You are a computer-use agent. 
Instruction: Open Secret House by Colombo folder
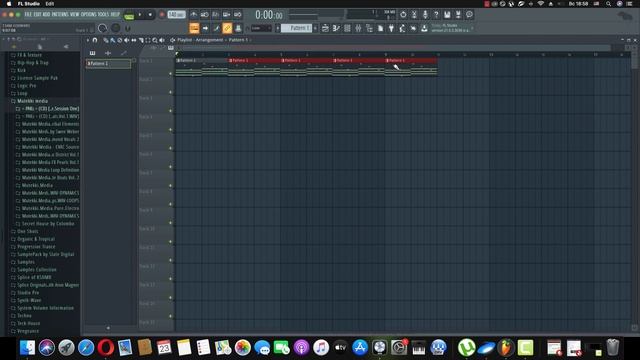click(x=48, y=224)
